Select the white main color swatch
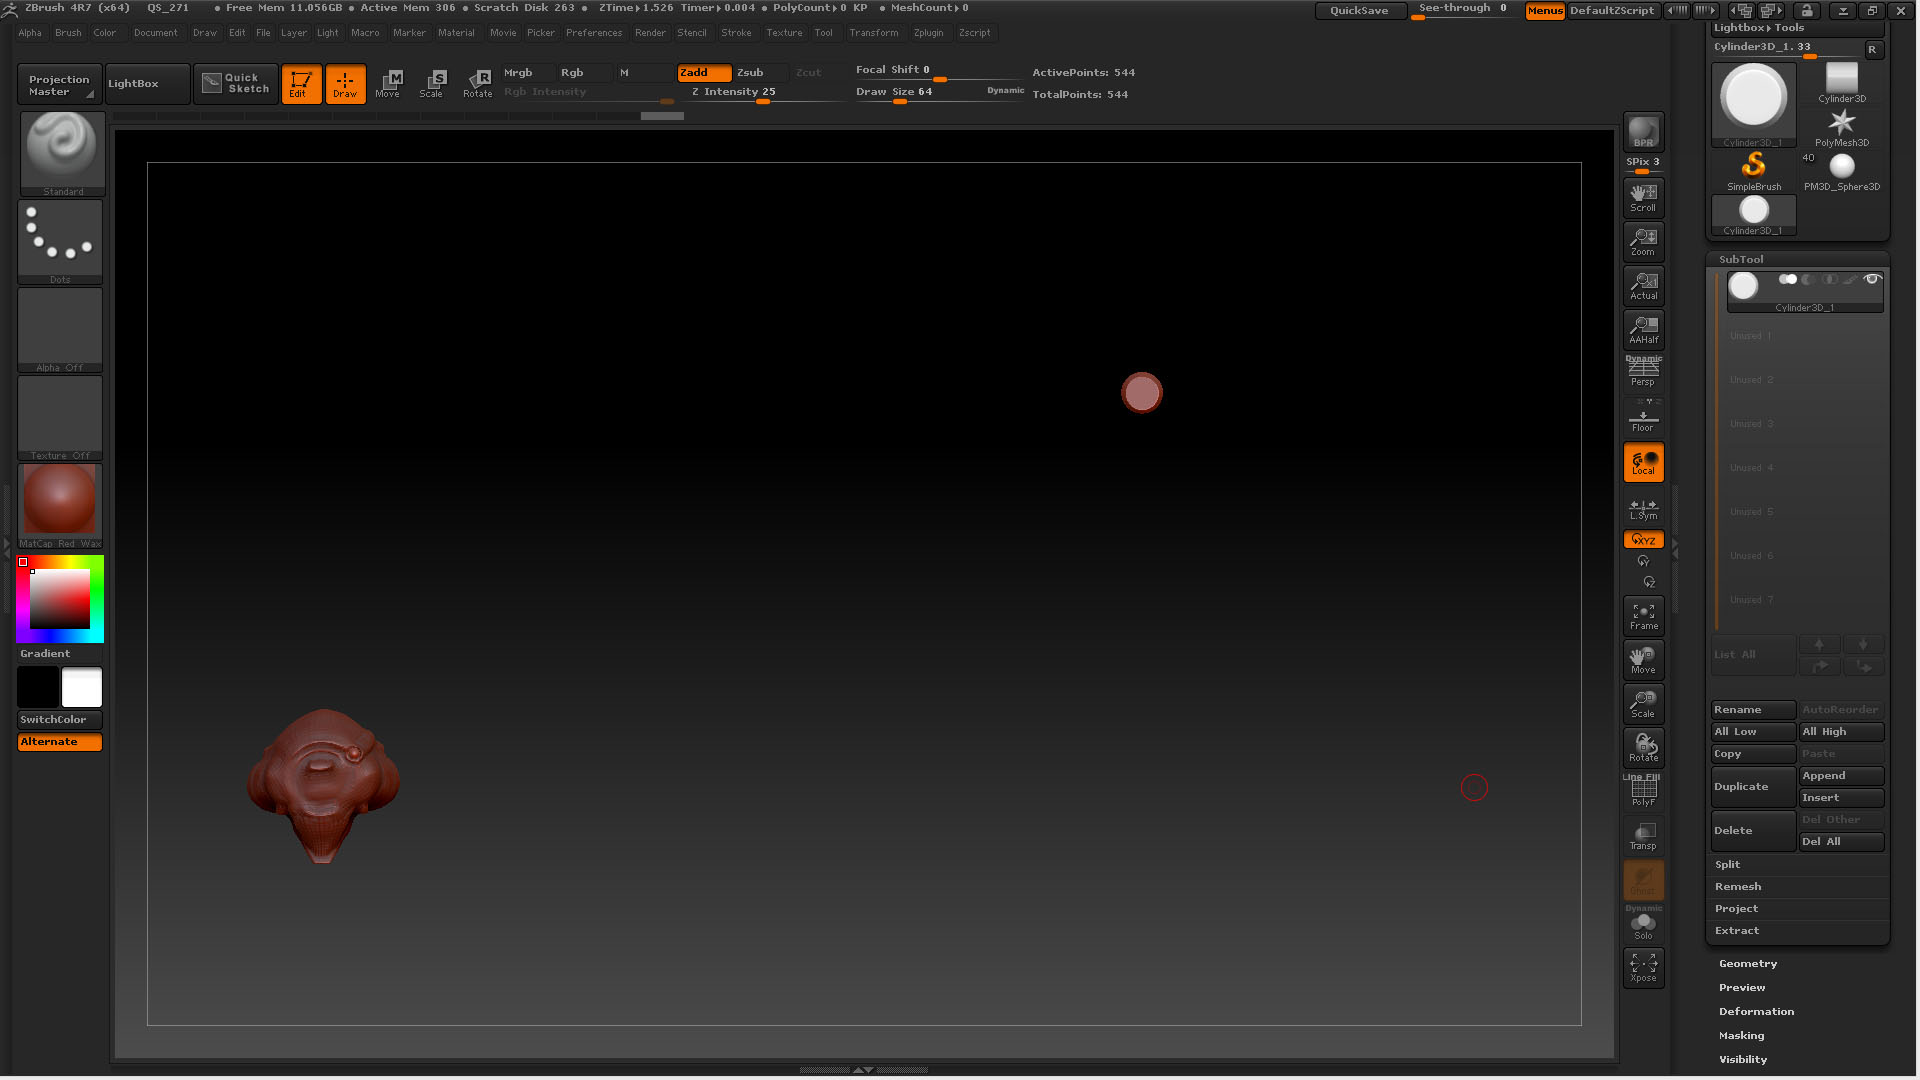 82,687
